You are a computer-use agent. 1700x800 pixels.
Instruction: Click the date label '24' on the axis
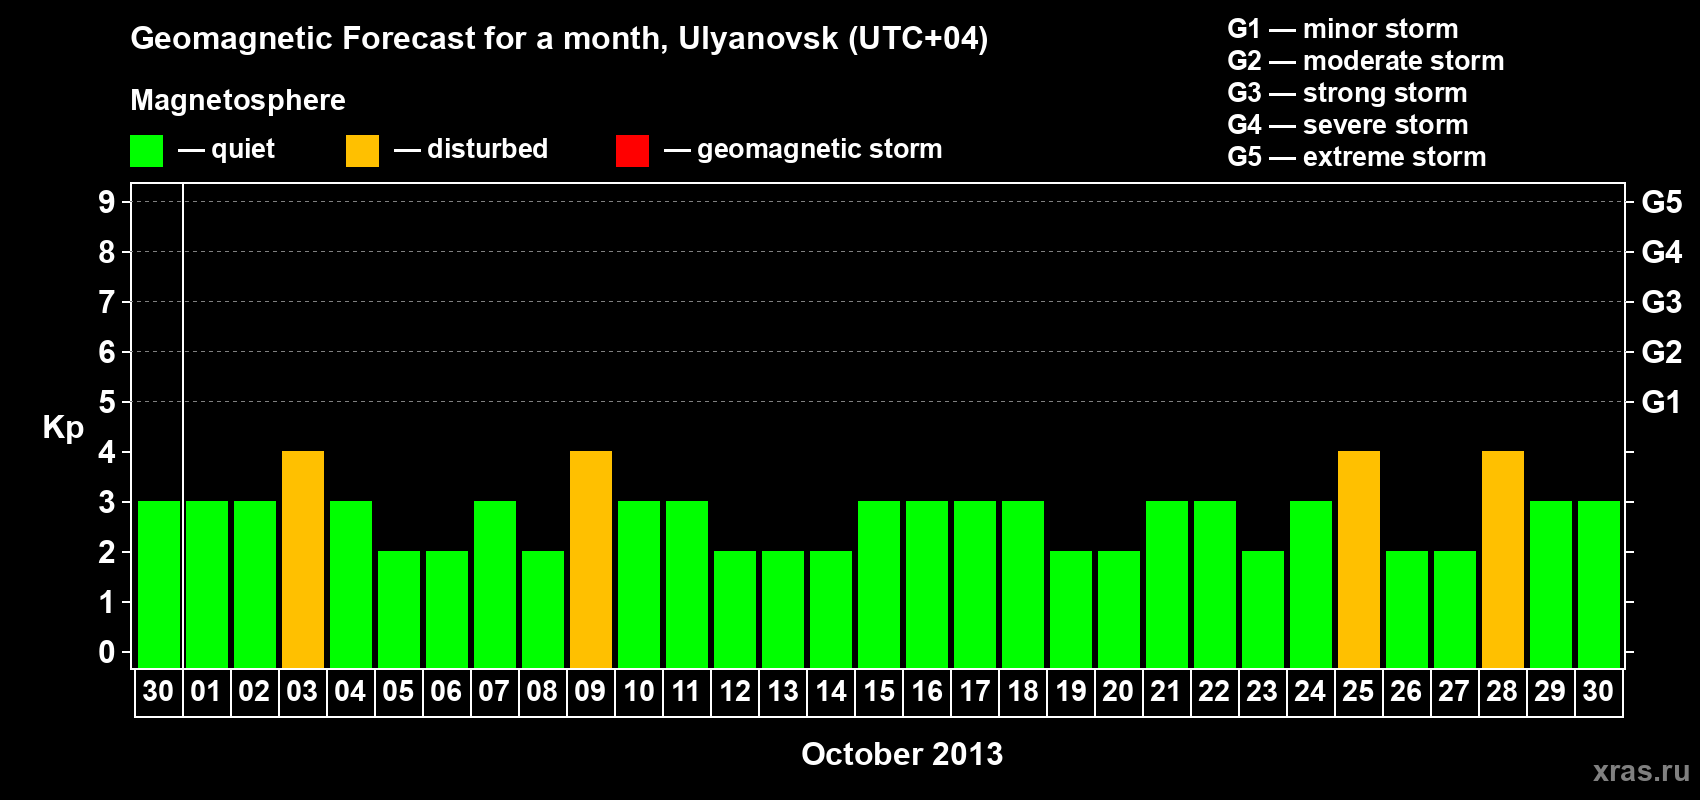(x=1310, y=692)
